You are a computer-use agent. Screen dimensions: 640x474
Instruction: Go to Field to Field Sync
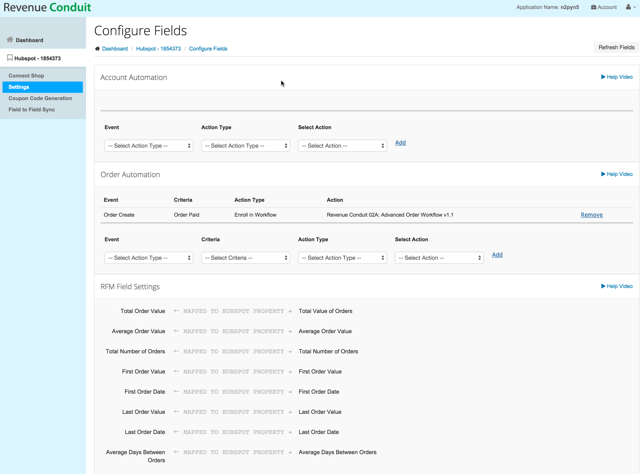pos(32,109)
